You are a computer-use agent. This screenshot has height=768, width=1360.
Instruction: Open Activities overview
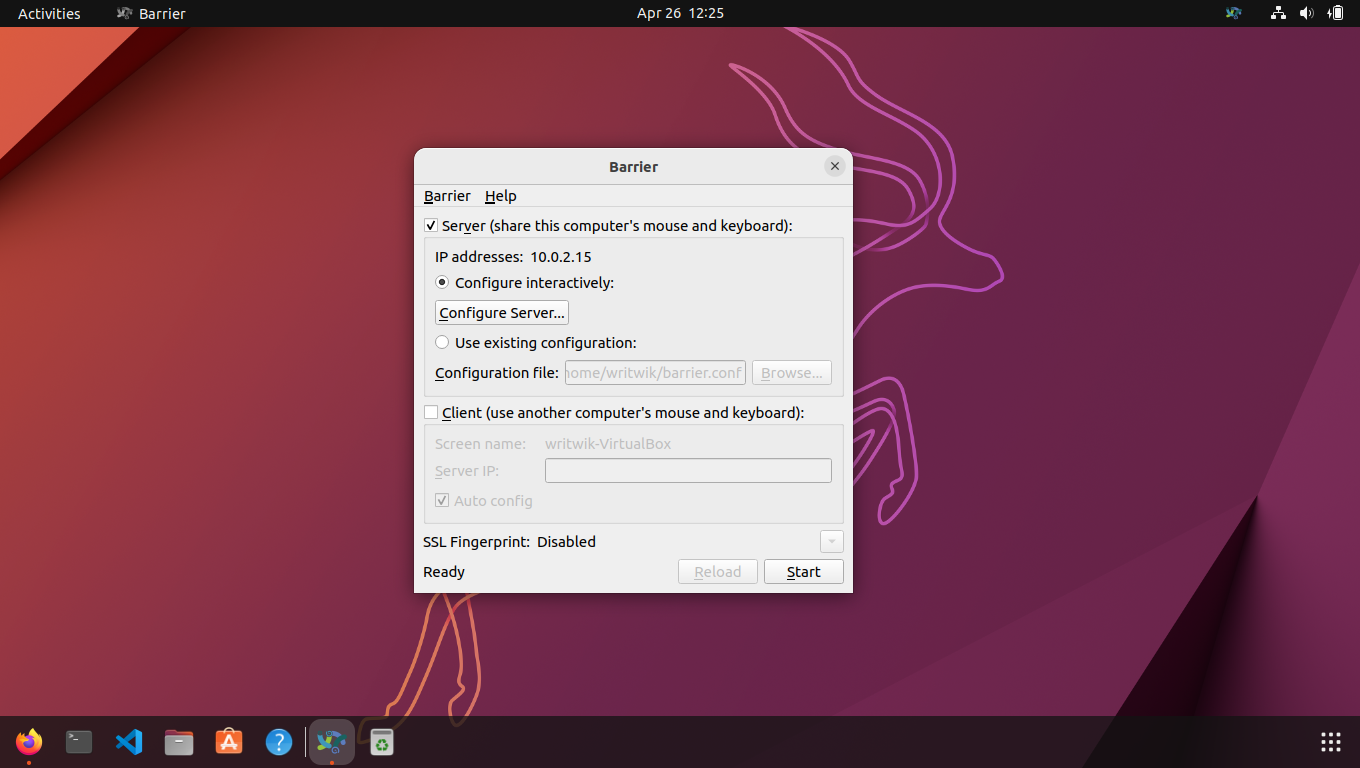[49, 13]
